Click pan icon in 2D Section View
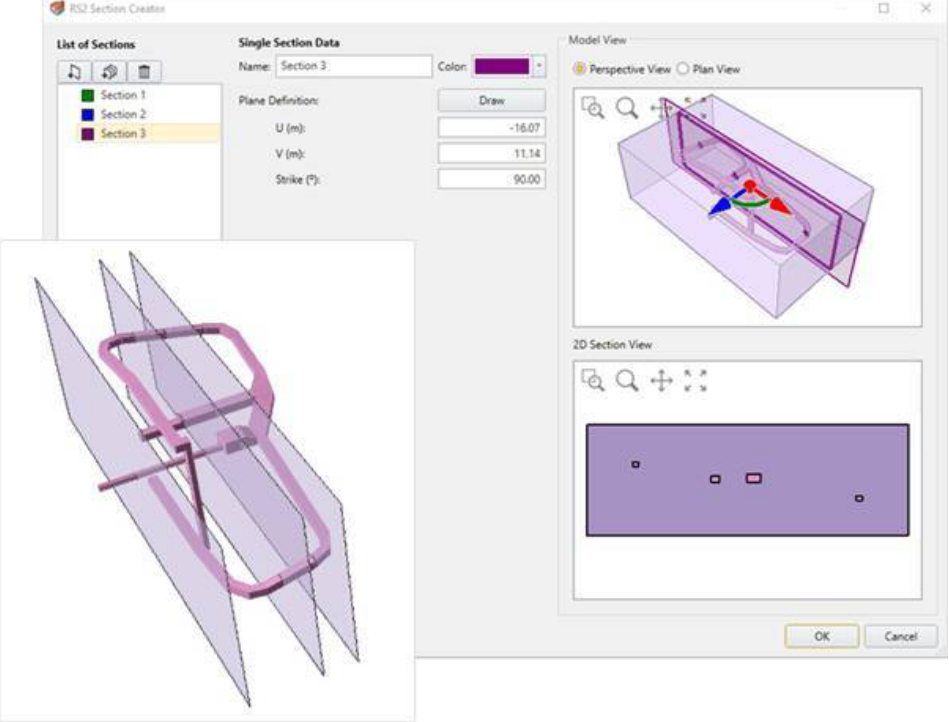 tap(661, 381)
